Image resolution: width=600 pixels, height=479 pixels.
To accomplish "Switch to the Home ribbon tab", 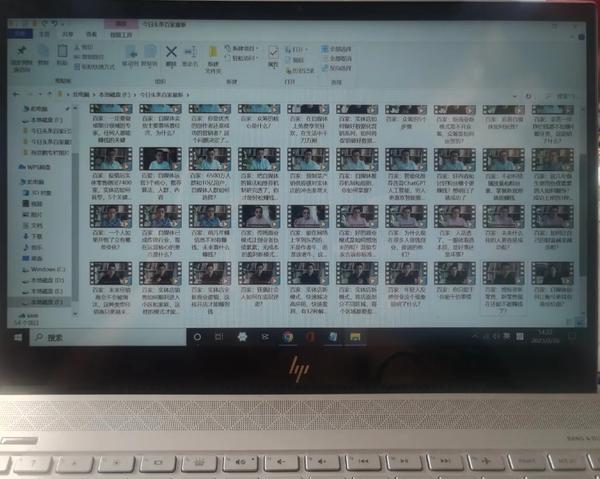I will (44, 34).
